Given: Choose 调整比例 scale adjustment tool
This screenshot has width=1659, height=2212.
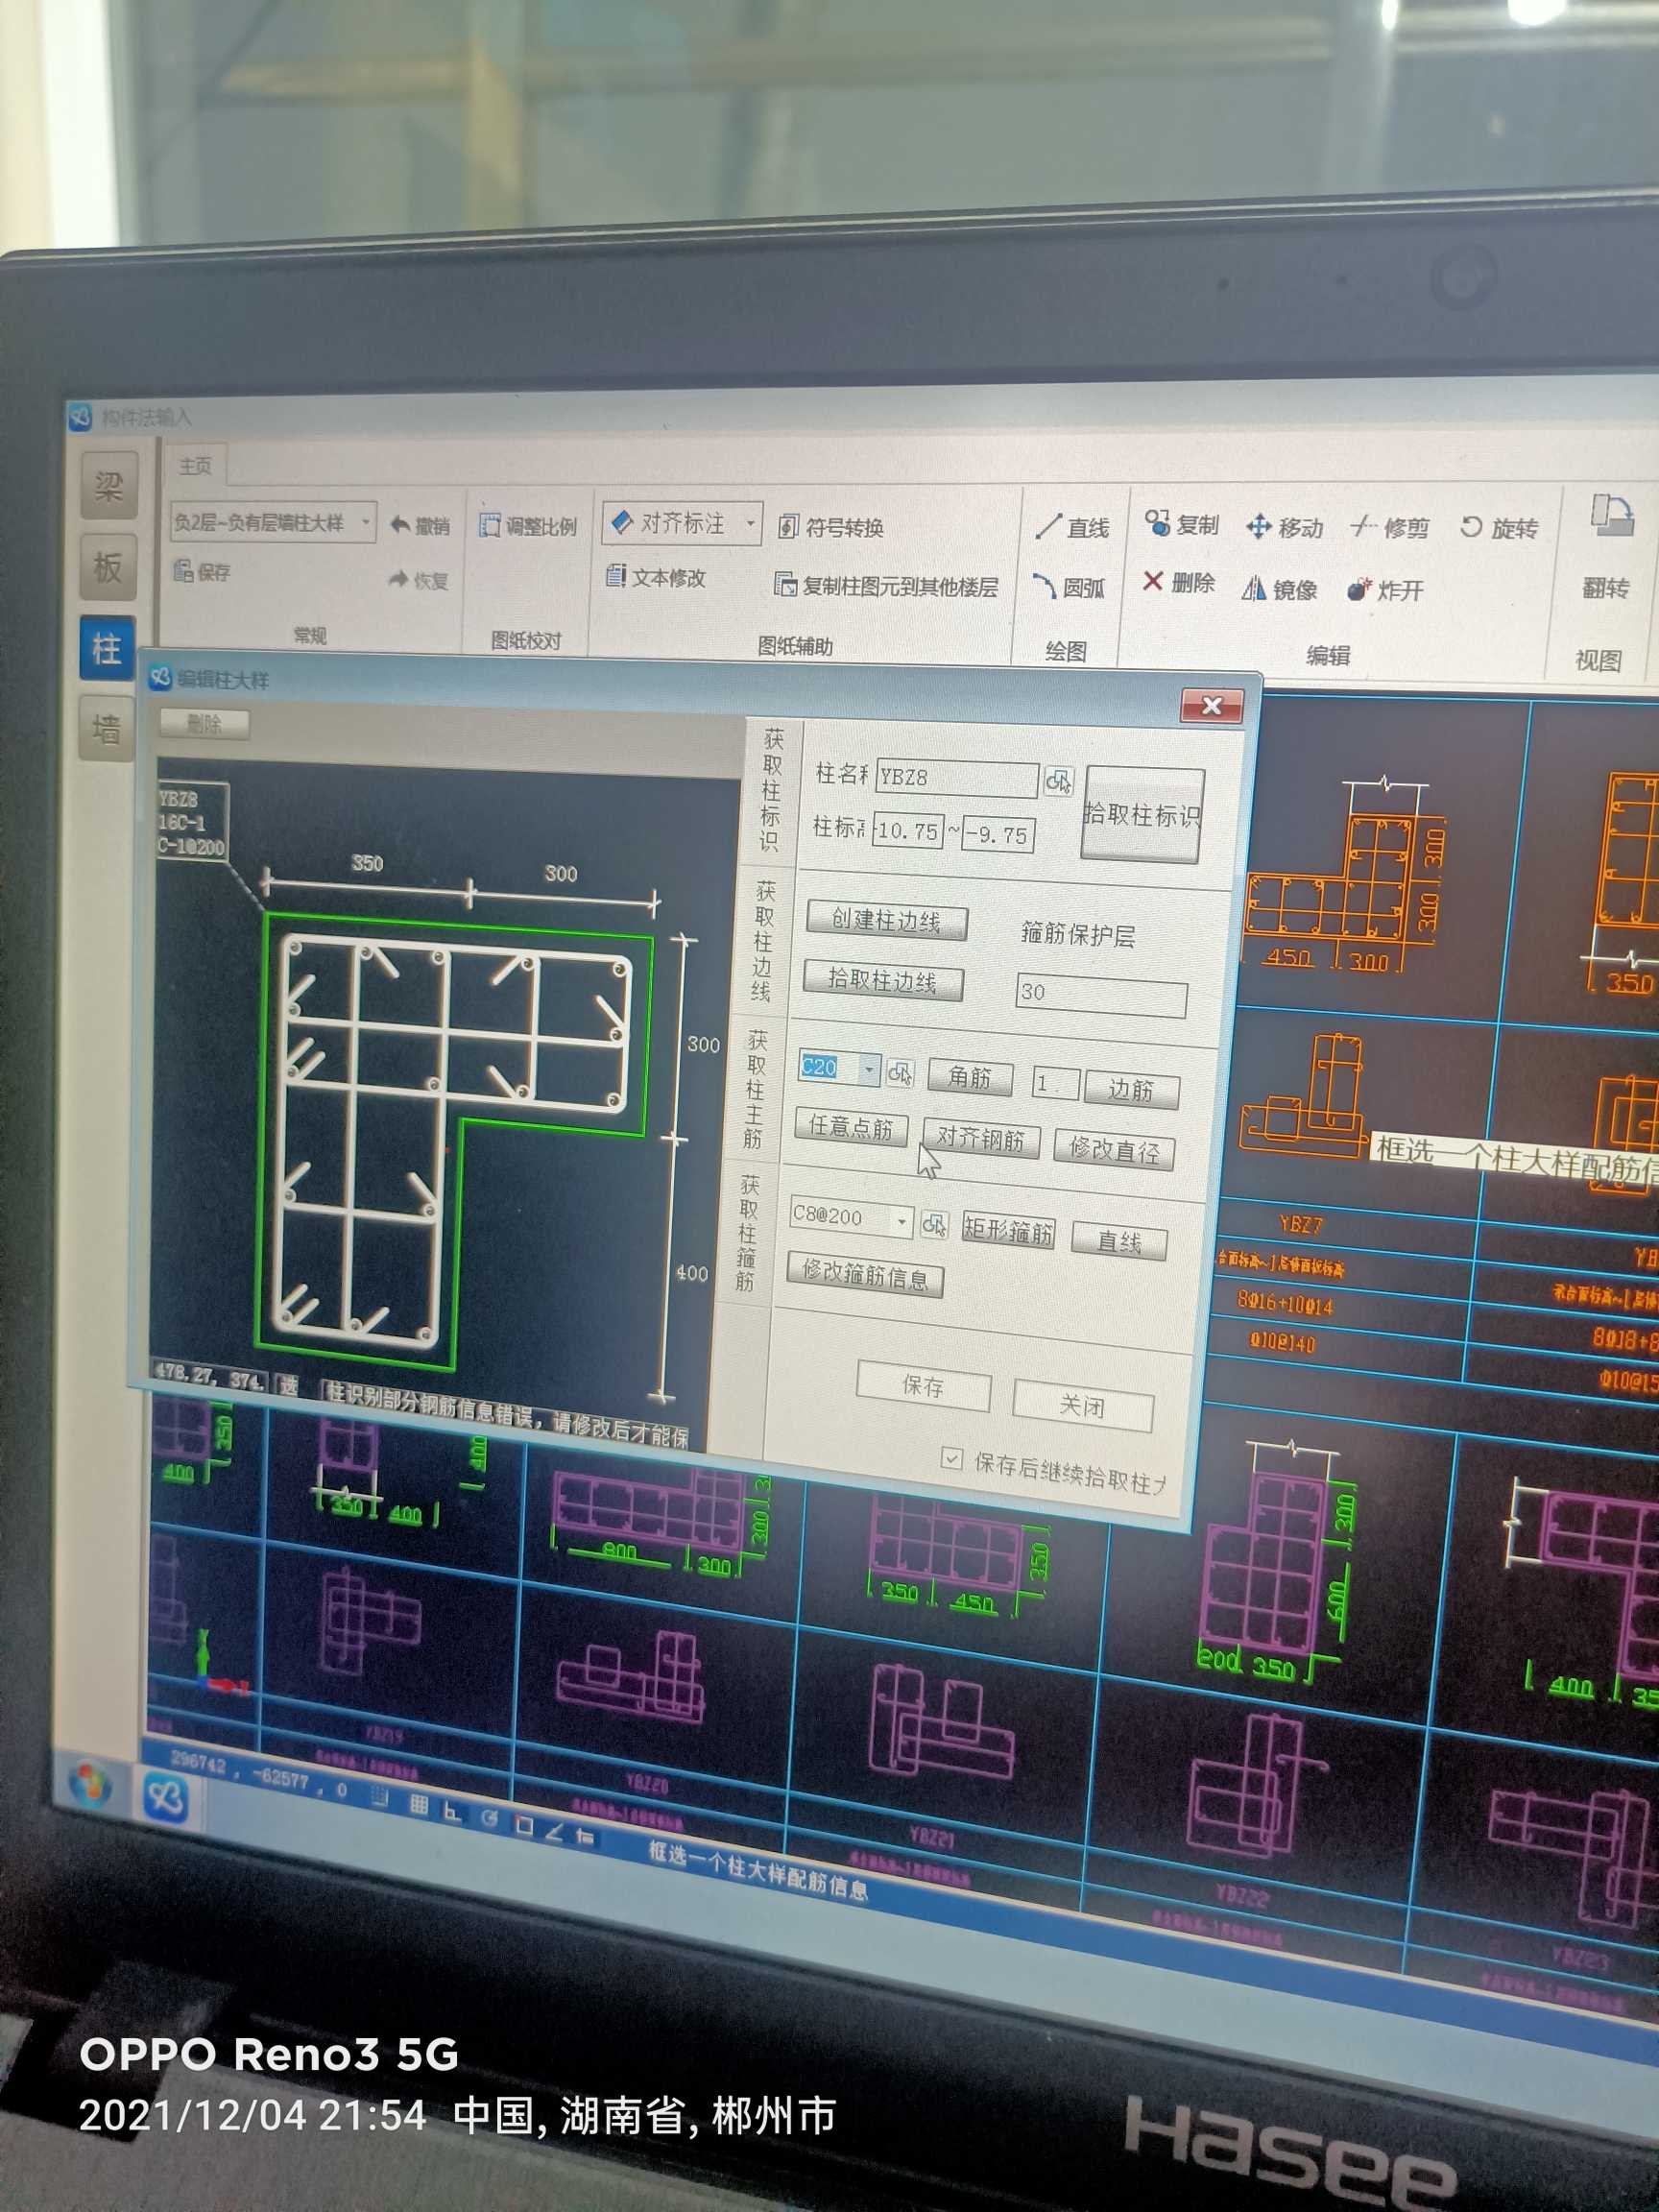Looking at the screenshot, I should [x=527, y=526].
